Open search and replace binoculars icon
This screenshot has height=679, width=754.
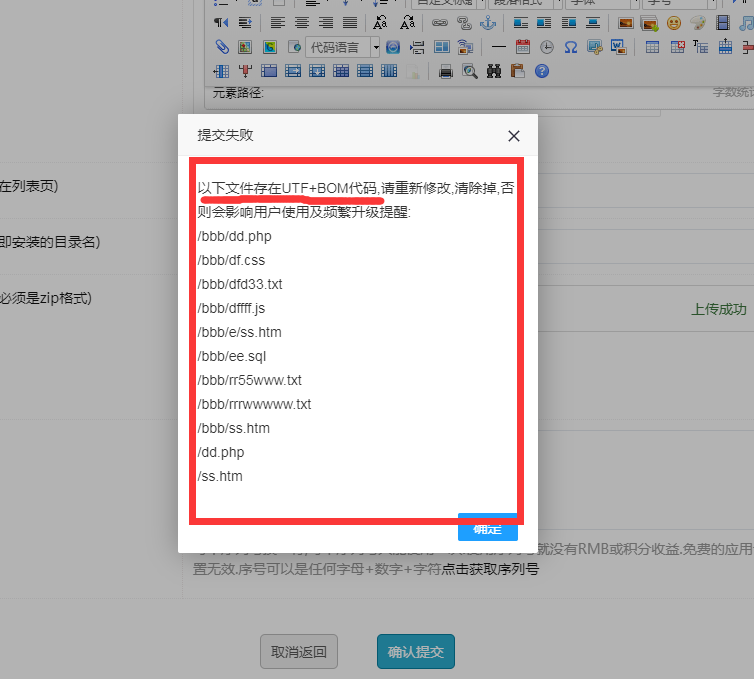[494, 71]
